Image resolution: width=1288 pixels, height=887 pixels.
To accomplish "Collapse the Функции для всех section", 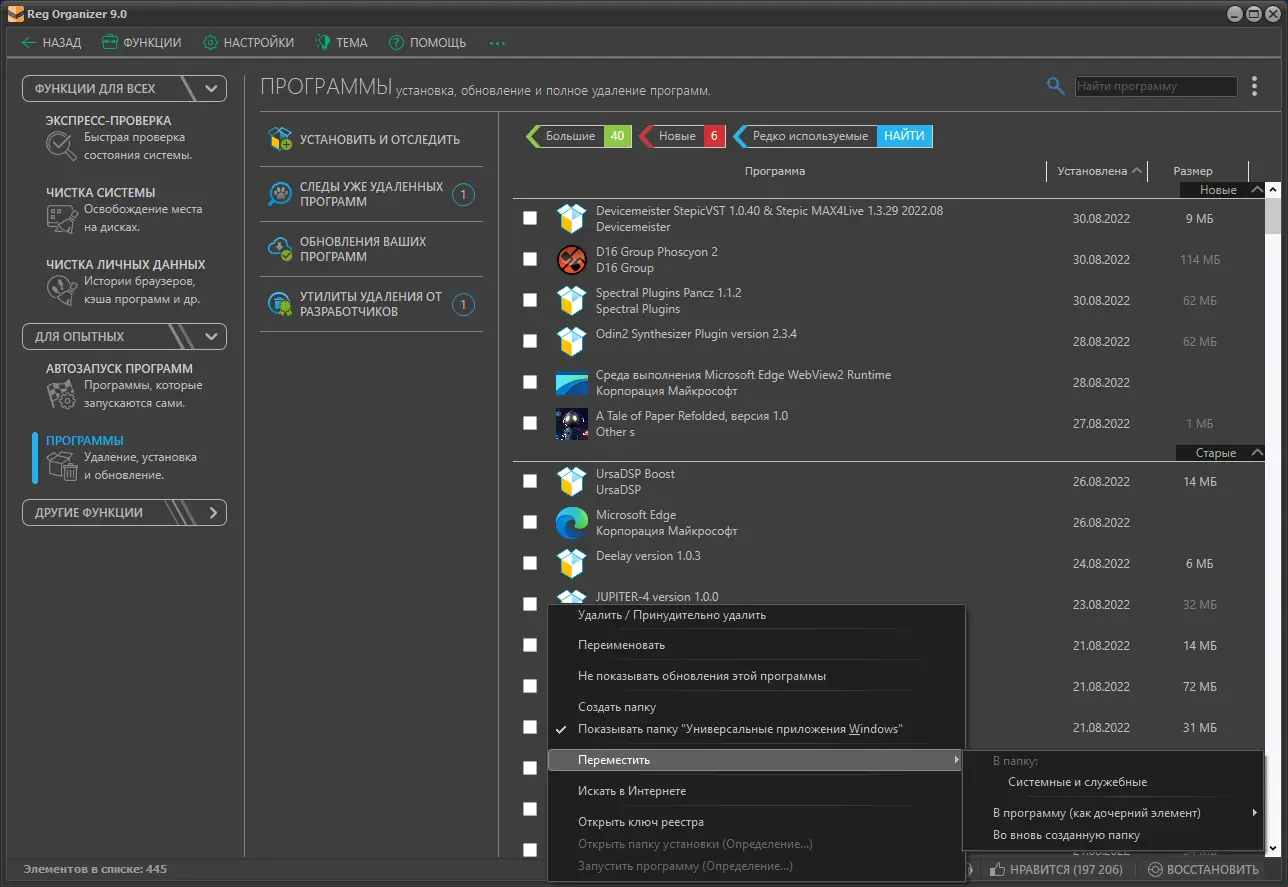I will point(211,88).
